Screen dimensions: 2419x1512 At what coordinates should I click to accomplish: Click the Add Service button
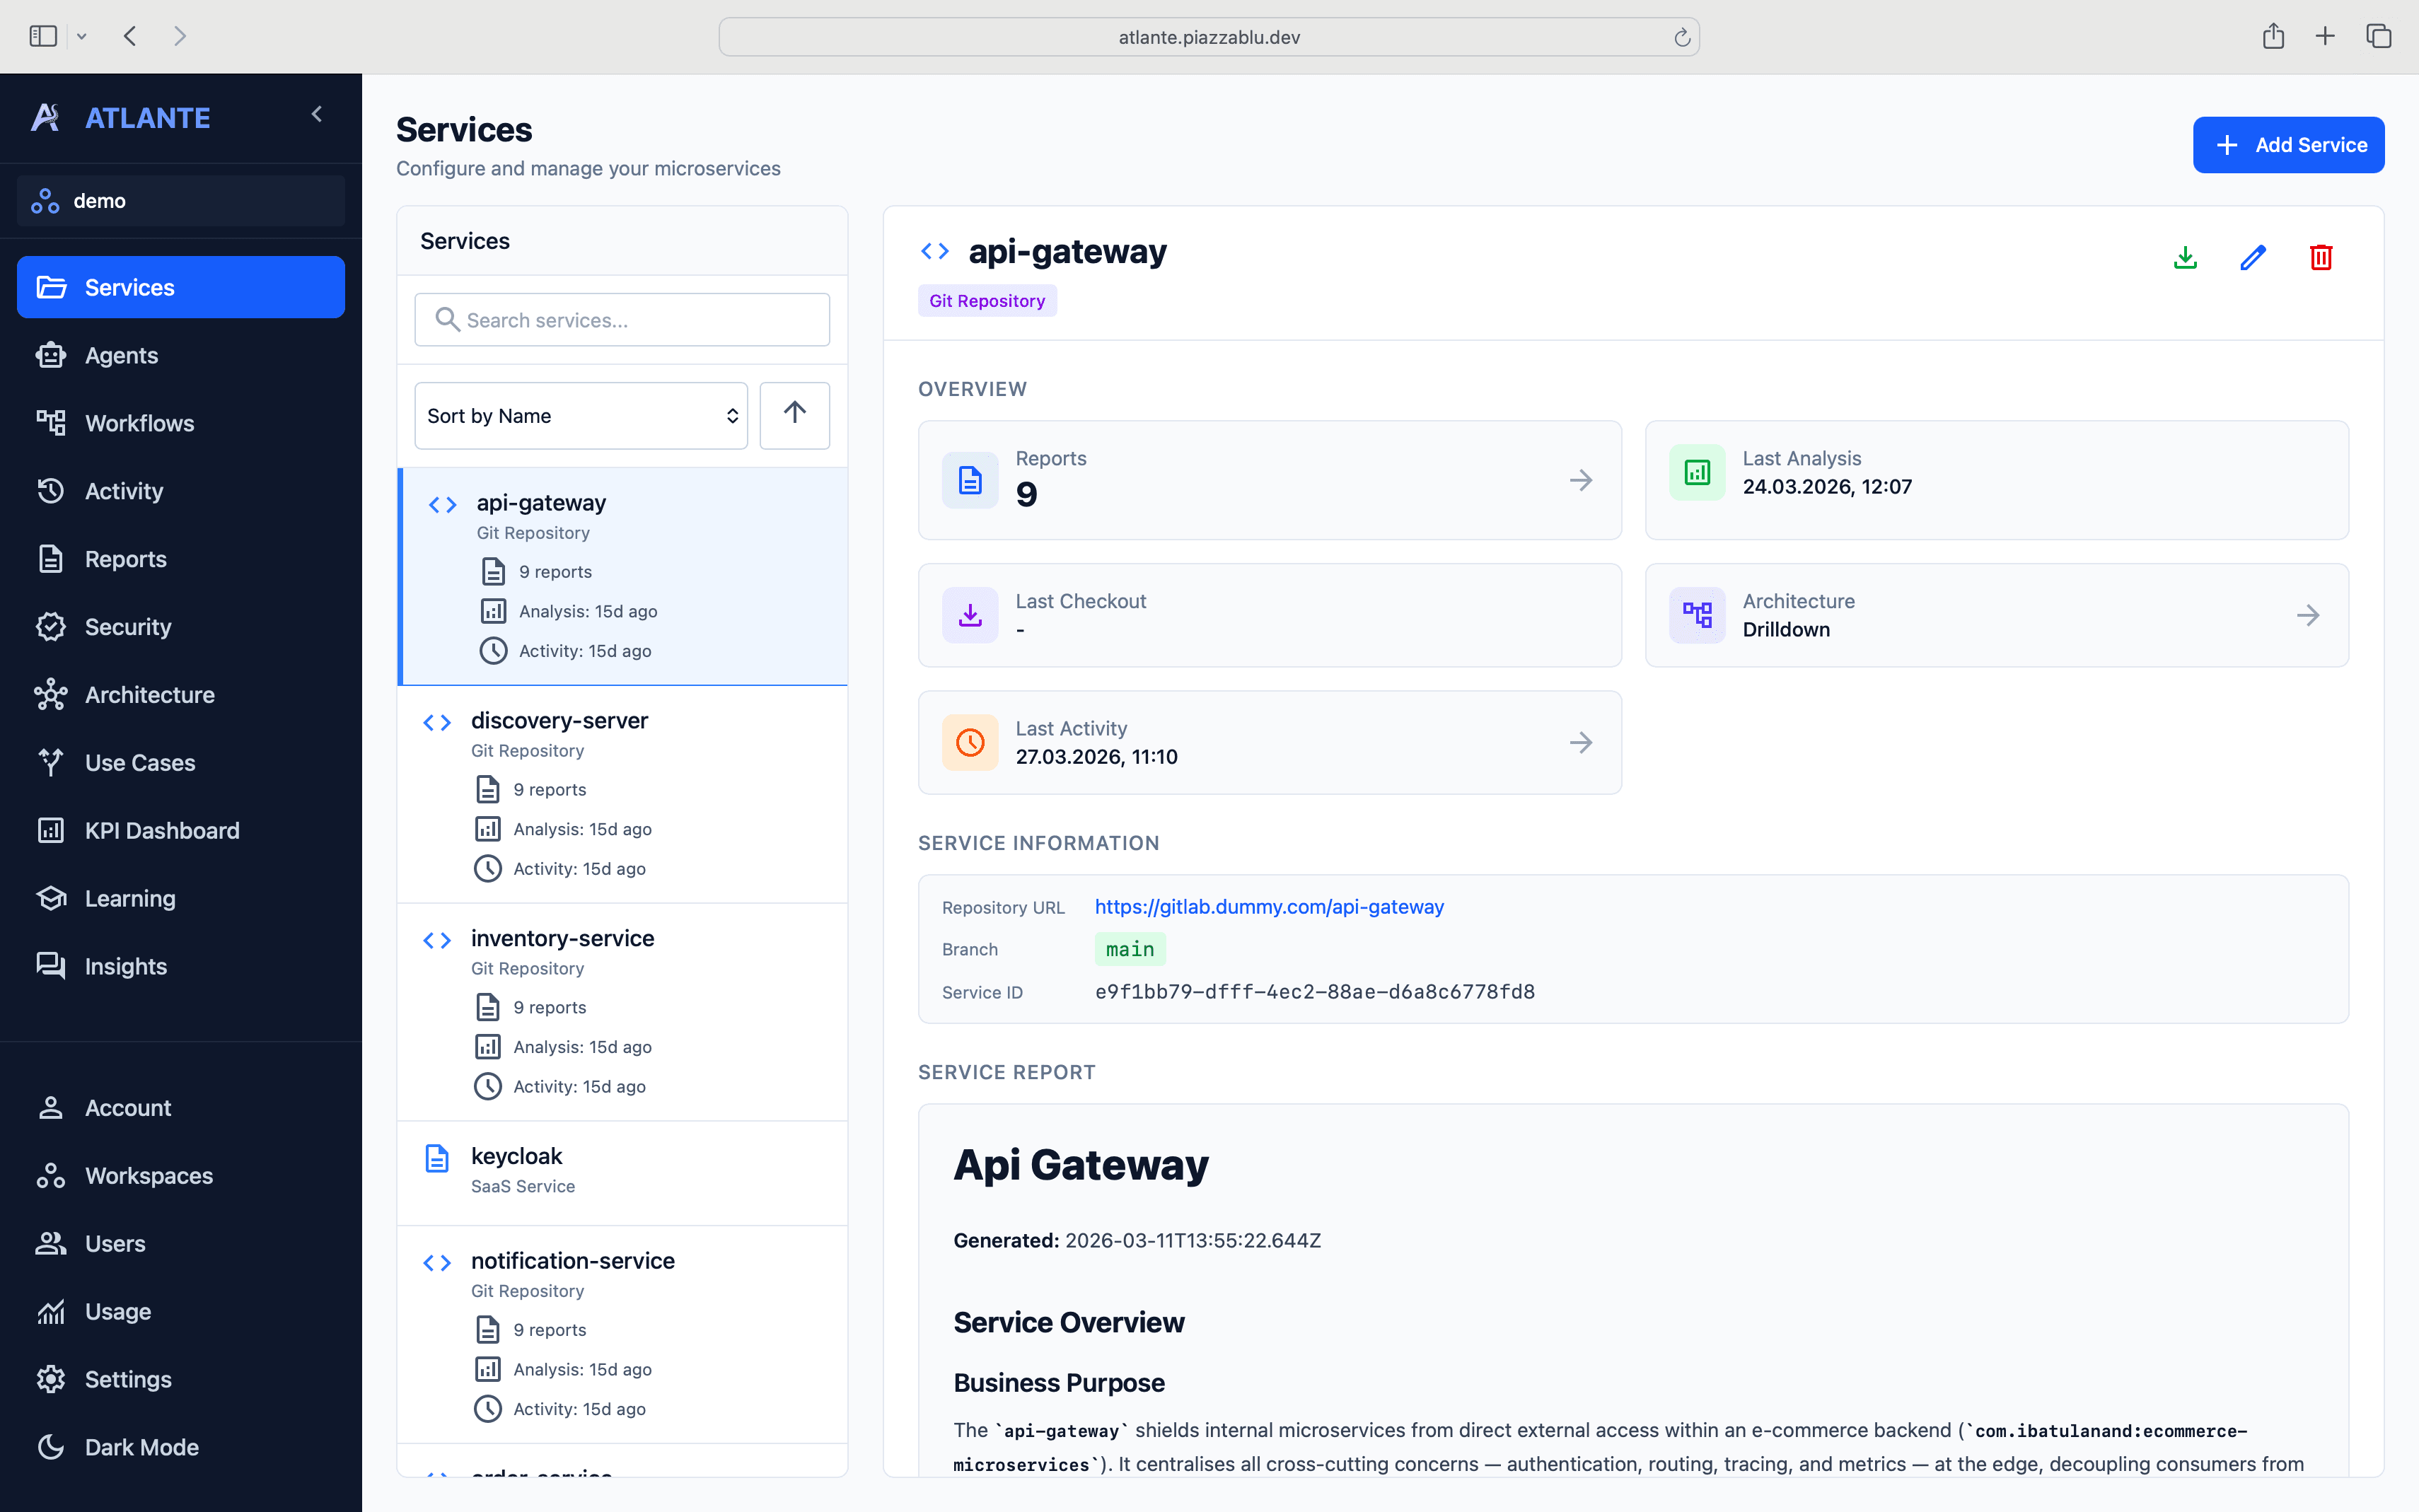click(x=2288, y=145)
